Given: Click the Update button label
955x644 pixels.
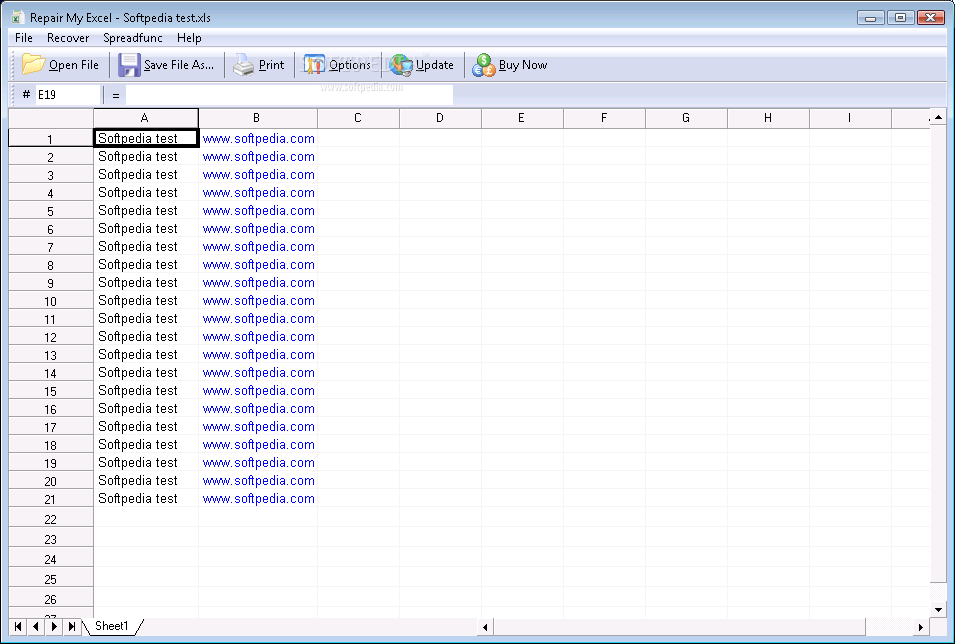Looking at the screenshot, I should (x=434, y=65).
